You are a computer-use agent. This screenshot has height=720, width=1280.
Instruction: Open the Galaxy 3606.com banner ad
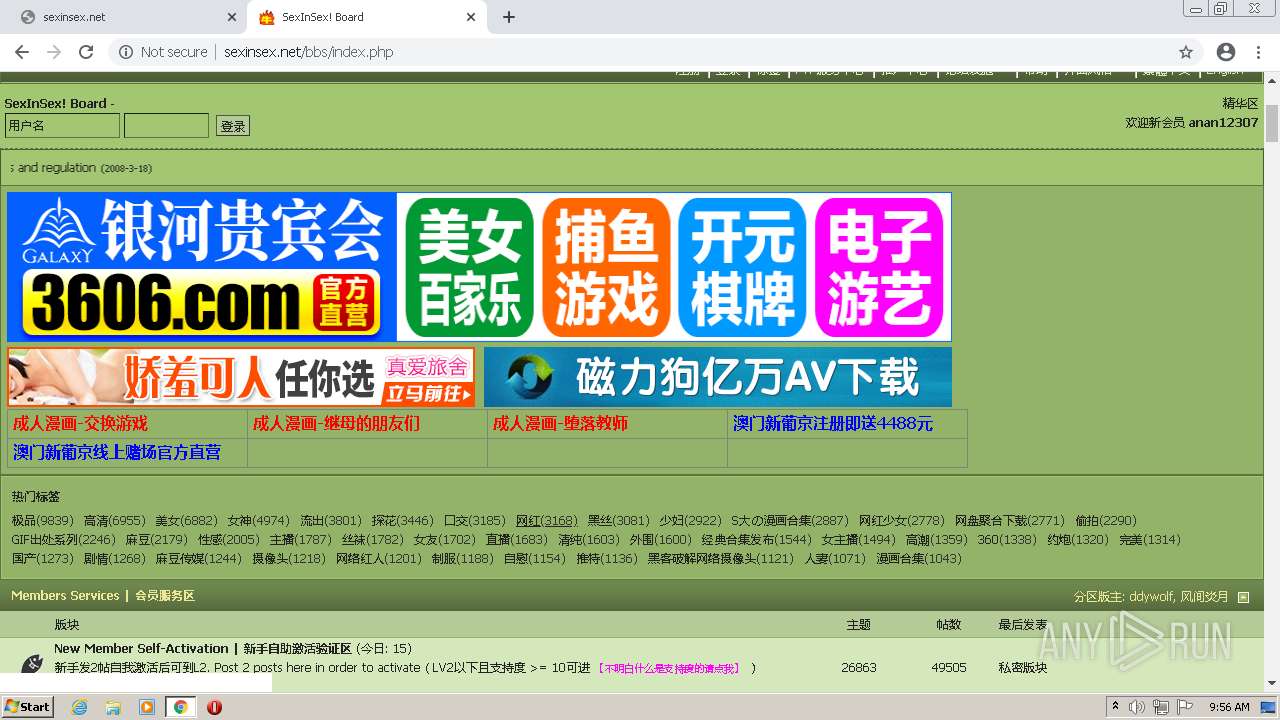tap(479, 267)
